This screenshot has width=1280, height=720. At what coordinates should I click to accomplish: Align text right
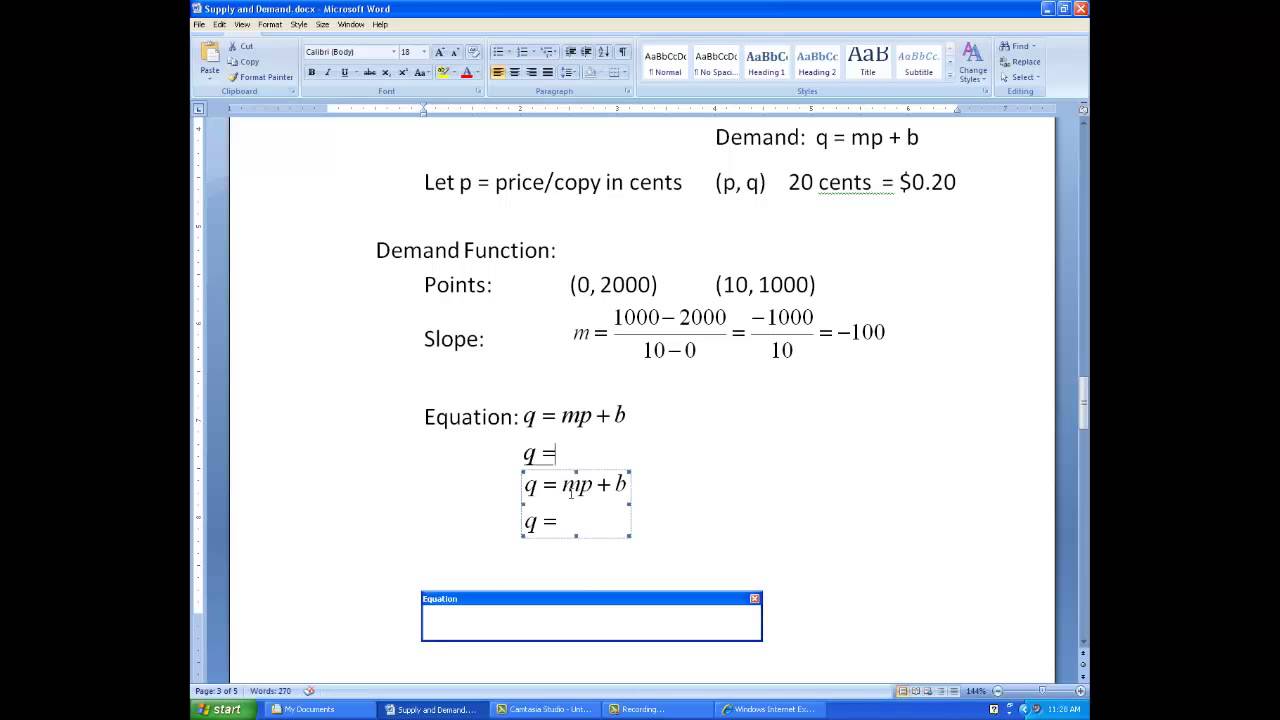(531, 72)
